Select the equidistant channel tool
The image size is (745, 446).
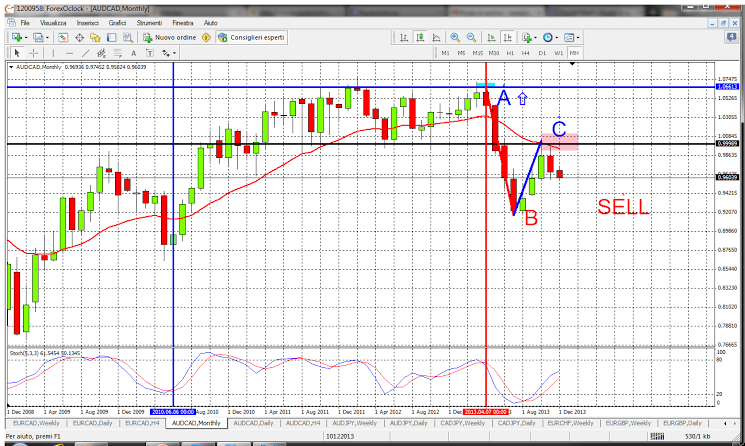point(101,53)
